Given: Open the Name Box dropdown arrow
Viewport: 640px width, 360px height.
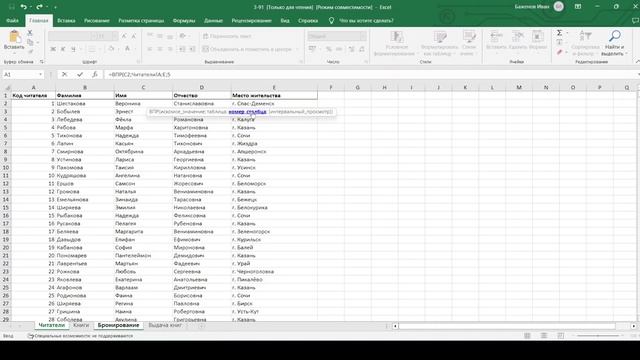Looking at the screenshot, I should pos(40,74).
